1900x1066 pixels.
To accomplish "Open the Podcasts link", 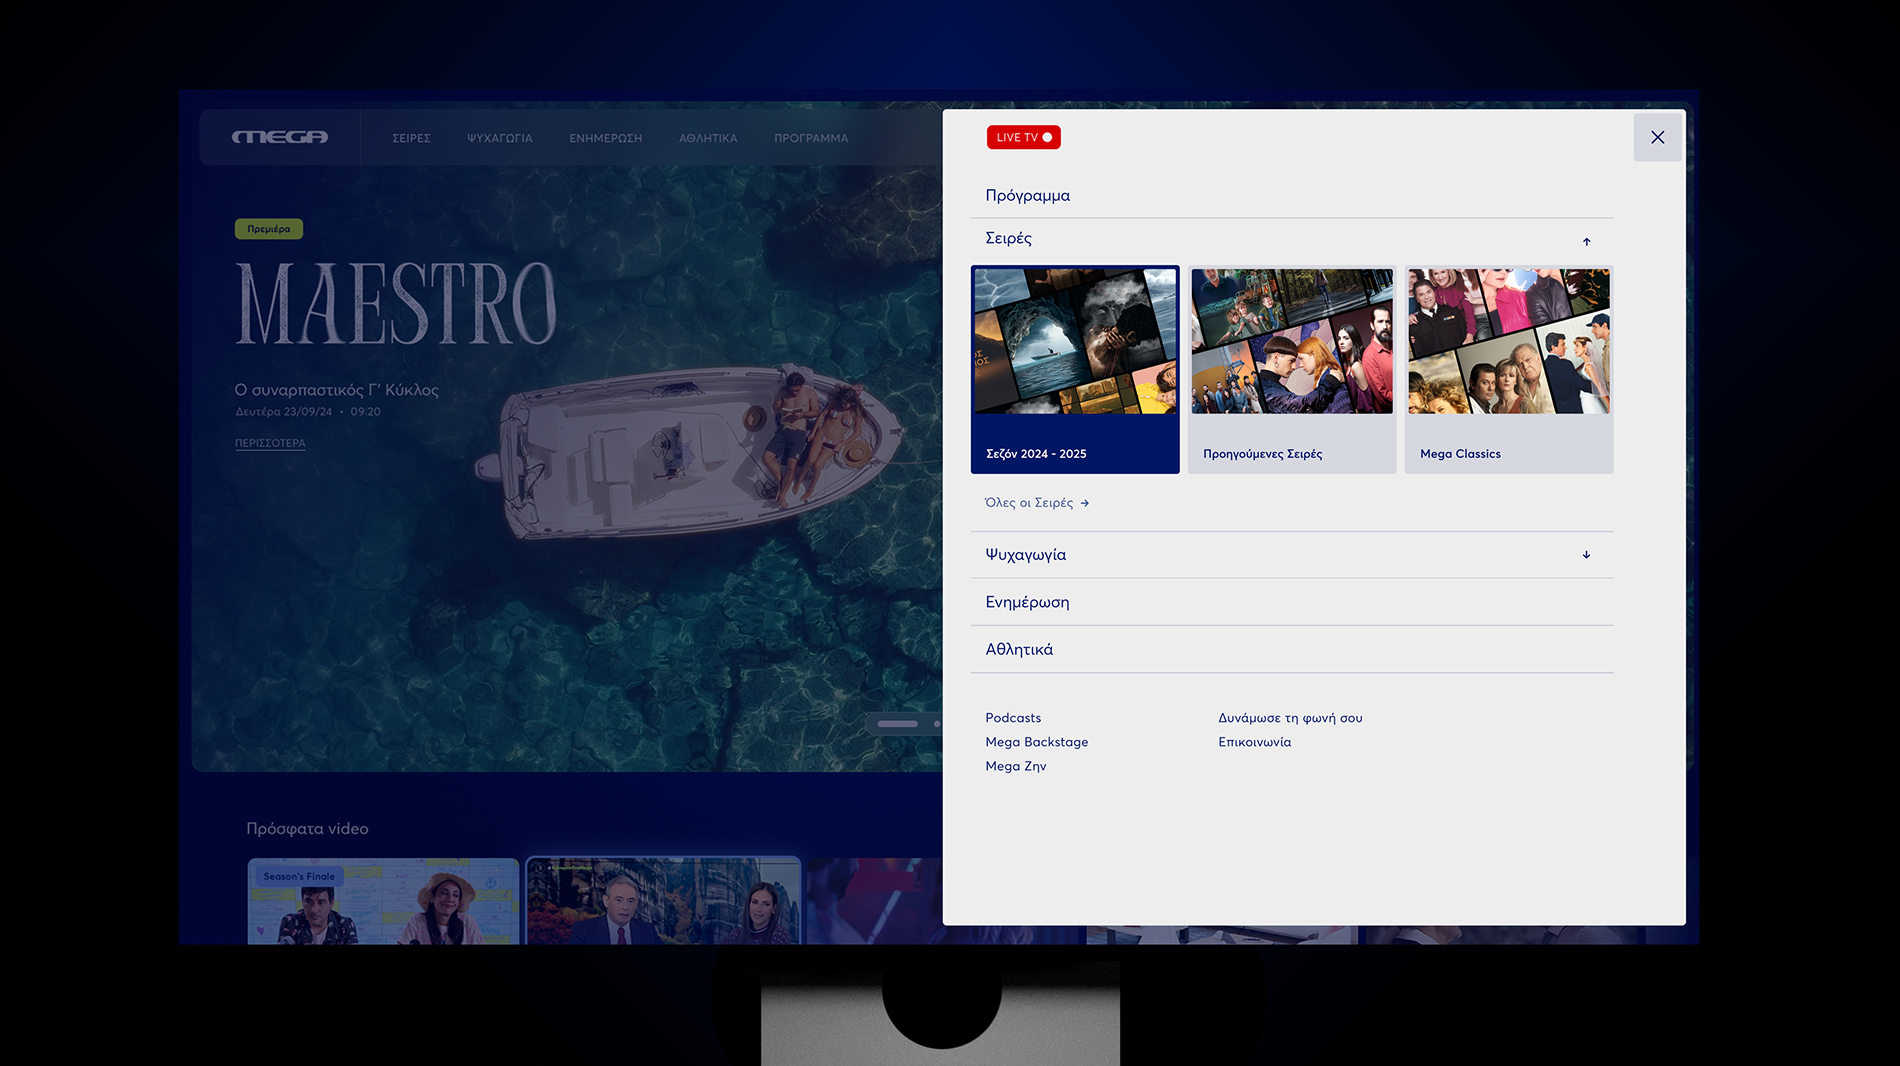I will (x=1013, y=718).
